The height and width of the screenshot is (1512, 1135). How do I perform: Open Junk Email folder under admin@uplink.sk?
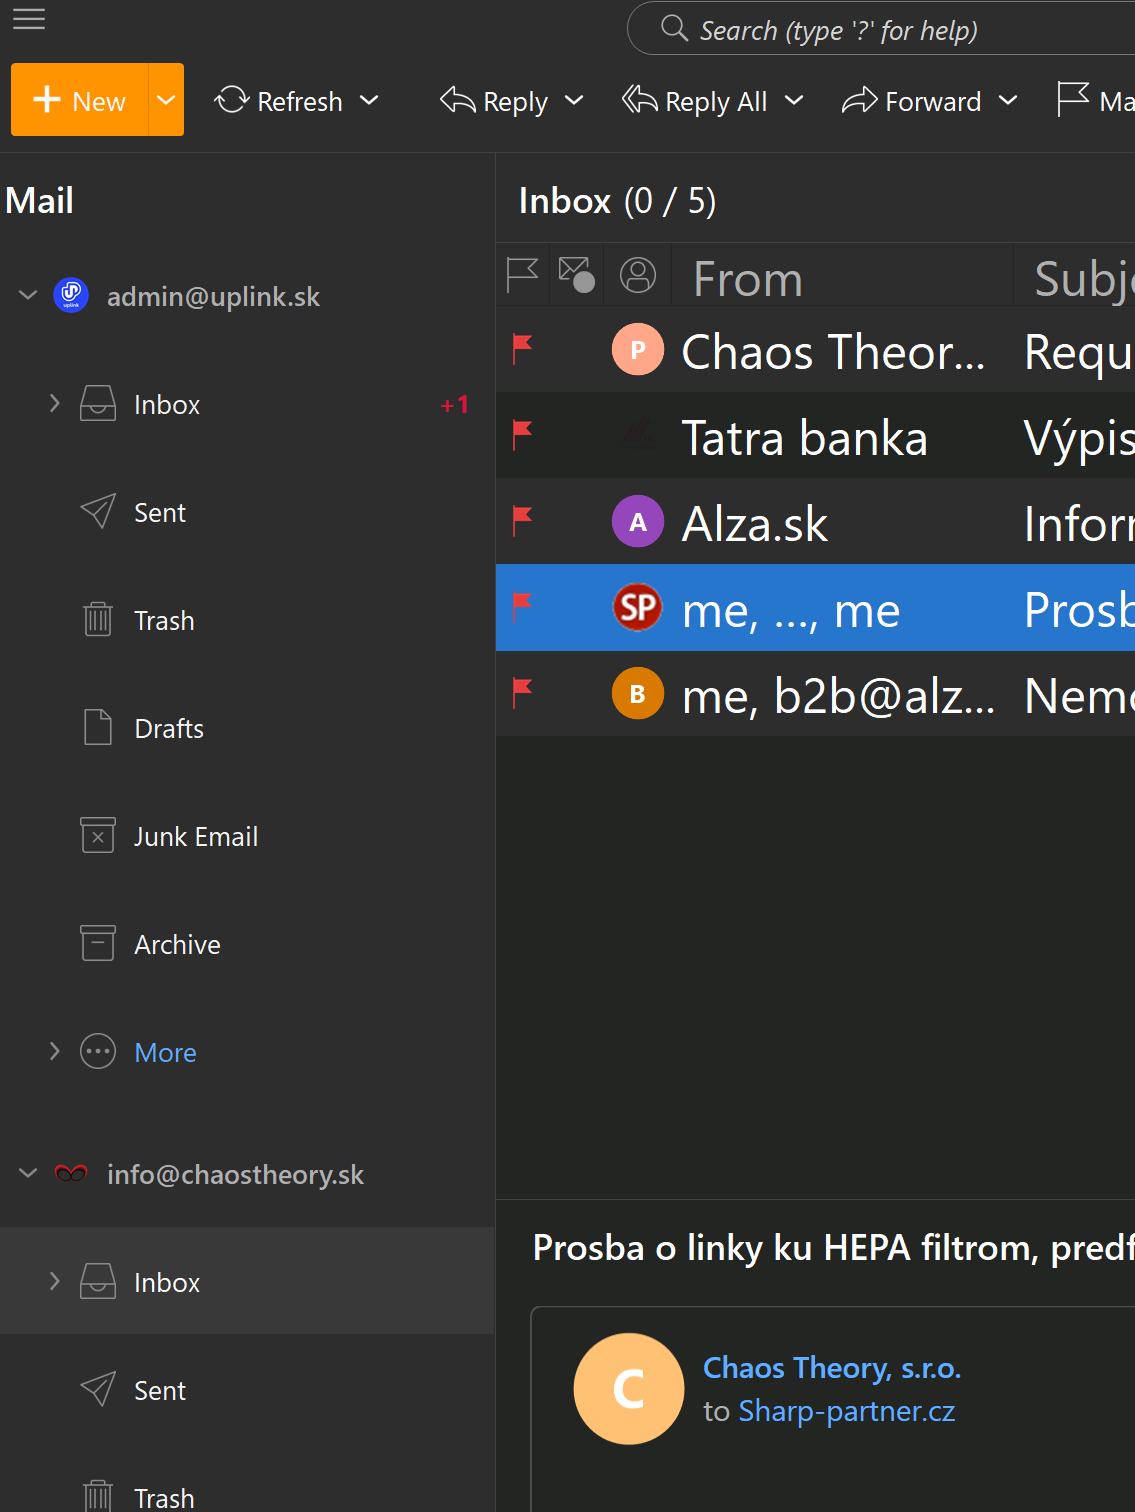(195, 836)
